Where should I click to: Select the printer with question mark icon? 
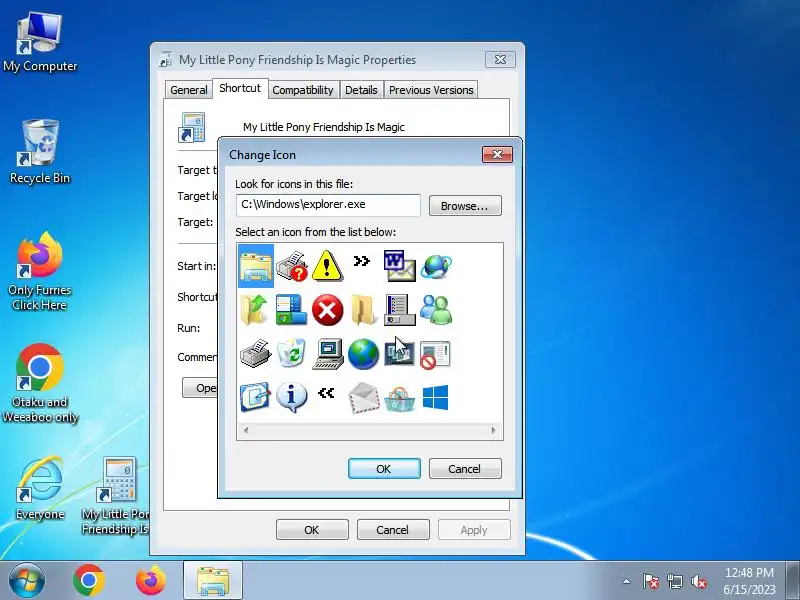pyautogui.click(x=291, y=266)
